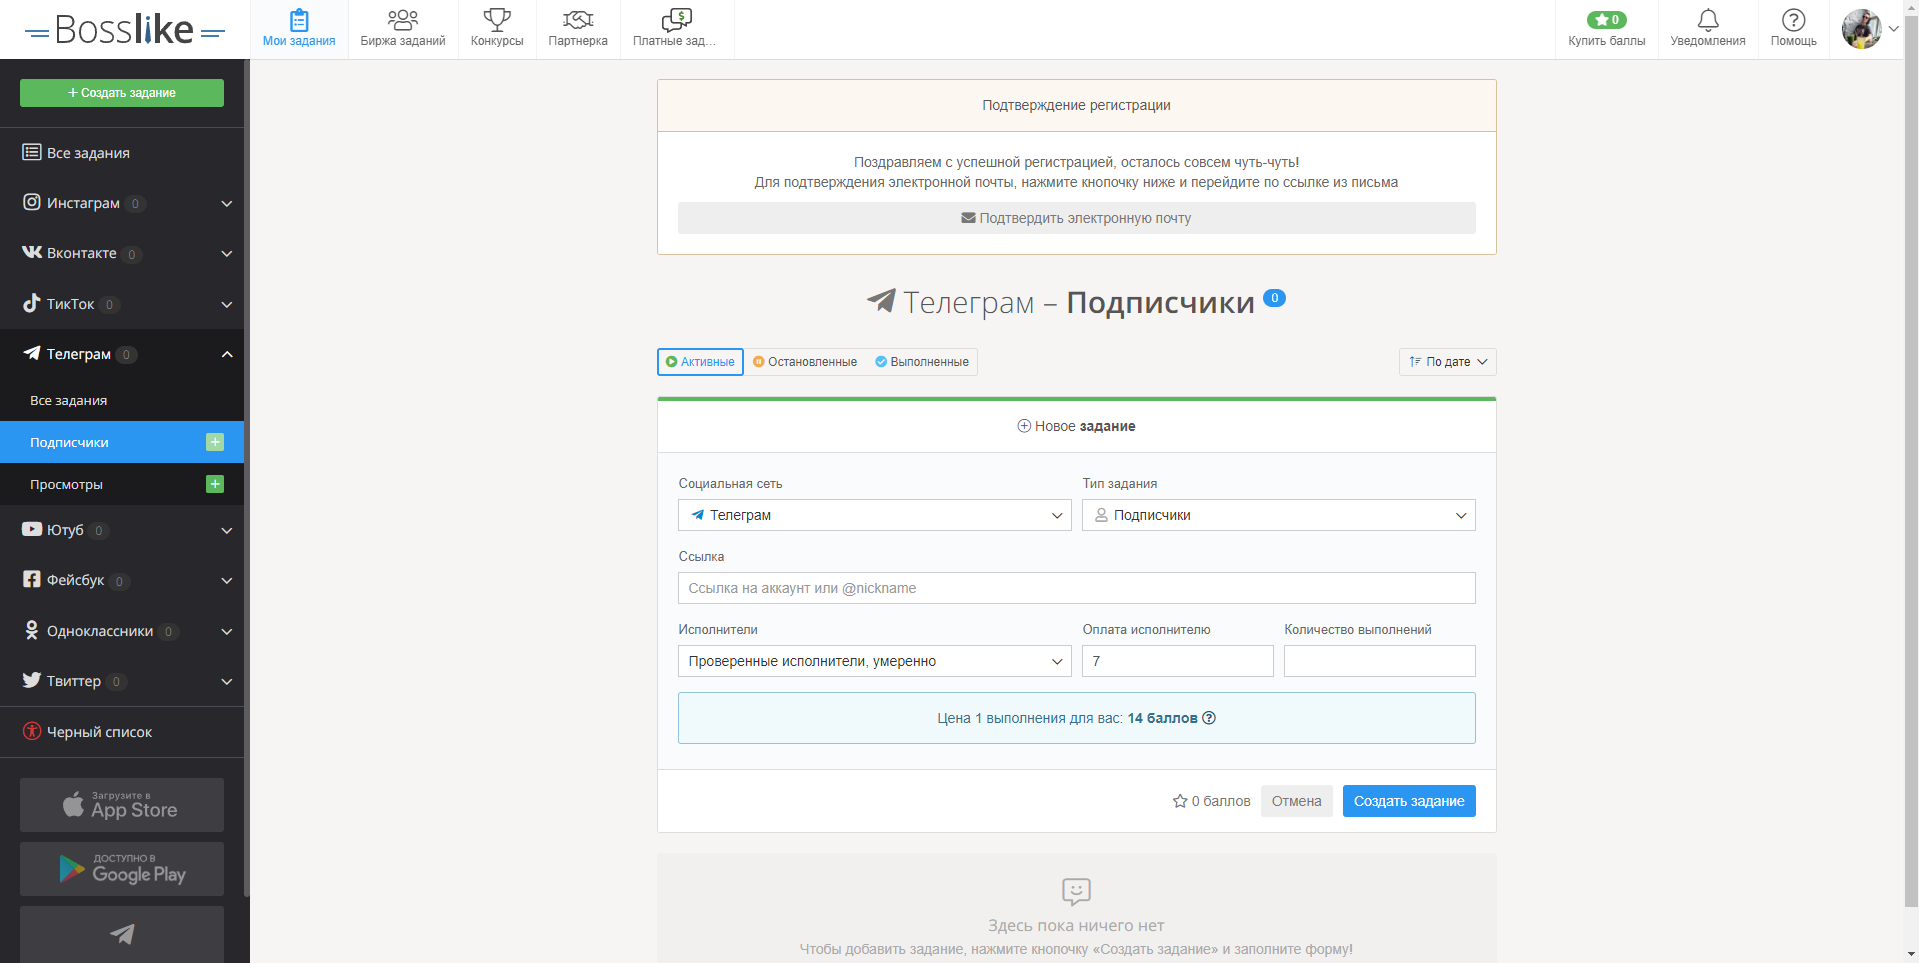
Task: Open the Черный список link
Action: (99, 732)
